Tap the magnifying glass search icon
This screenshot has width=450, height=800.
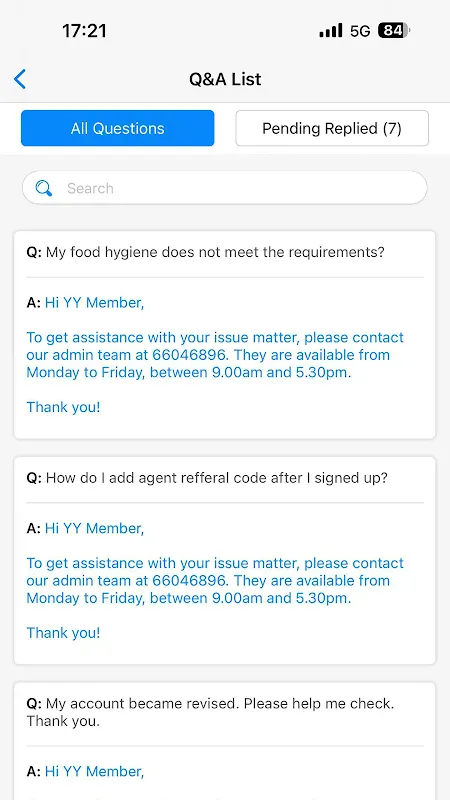click(x=43, y=188)
